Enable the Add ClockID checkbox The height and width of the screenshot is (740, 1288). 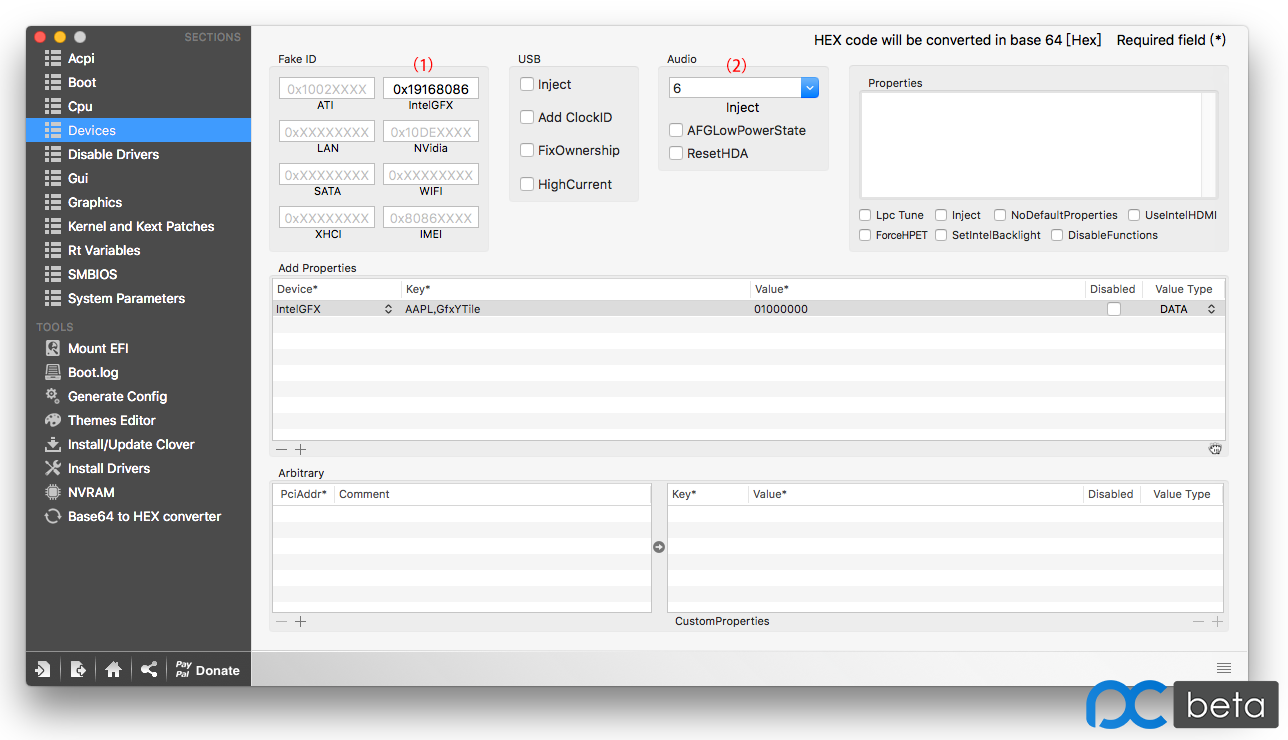pos(527,117)
